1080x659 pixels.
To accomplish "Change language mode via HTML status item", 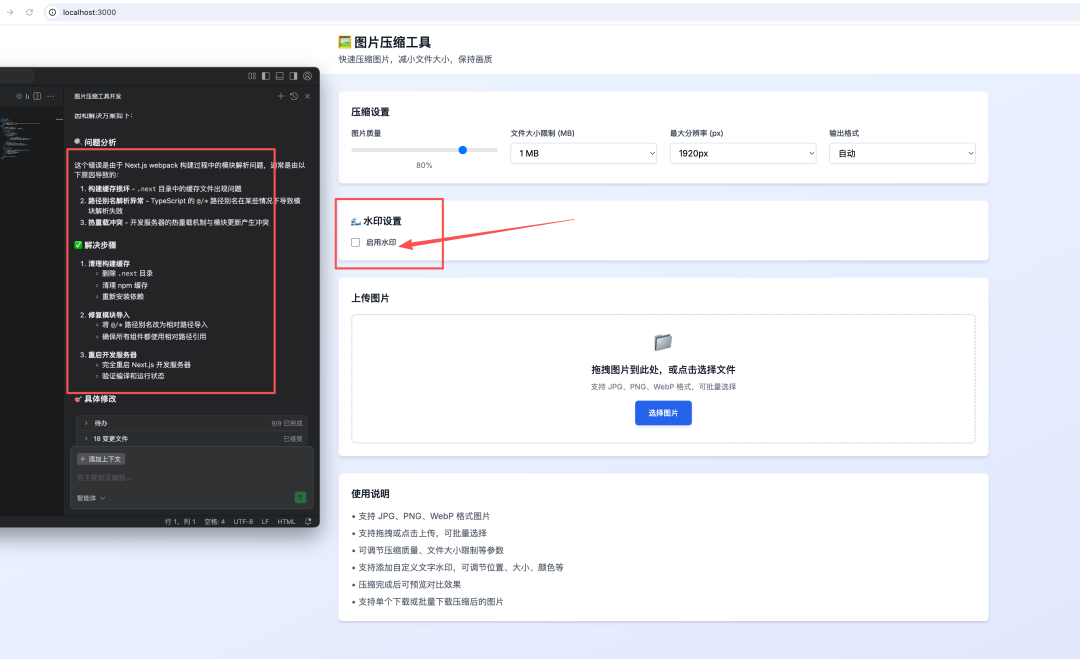I will [x=287, y=521].
